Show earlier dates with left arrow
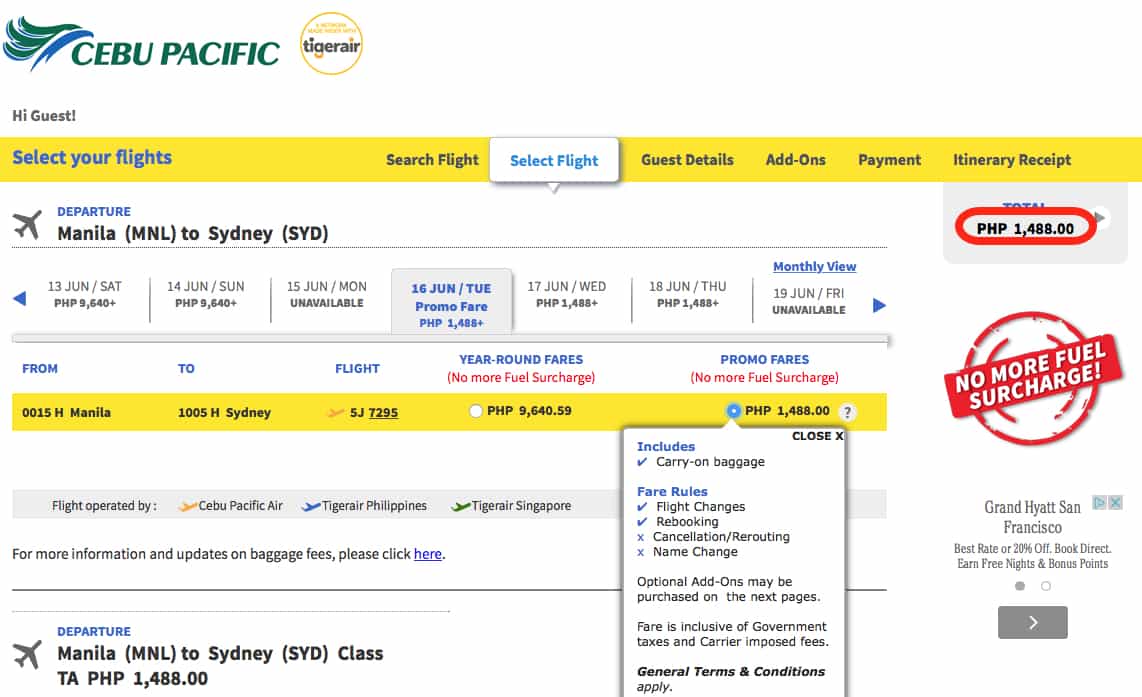This screenshot has width=1142, height=697. pyautogui.click(x=20, y=298)
